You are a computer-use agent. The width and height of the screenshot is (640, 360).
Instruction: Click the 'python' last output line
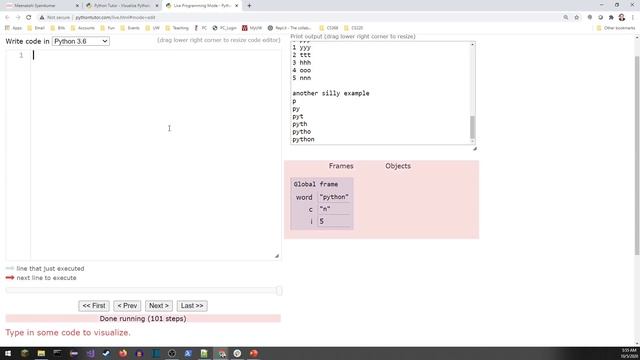pyautogui.click(x=303, y=140)
